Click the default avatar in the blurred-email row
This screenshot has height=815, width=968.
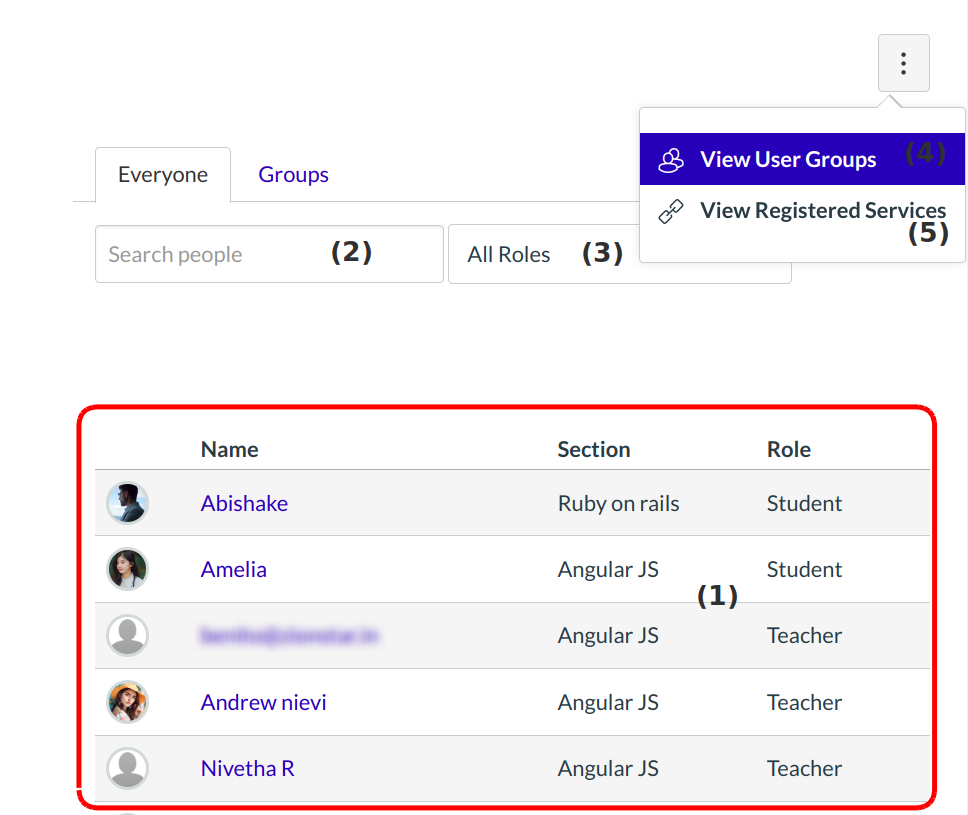(x=128, y=635)
